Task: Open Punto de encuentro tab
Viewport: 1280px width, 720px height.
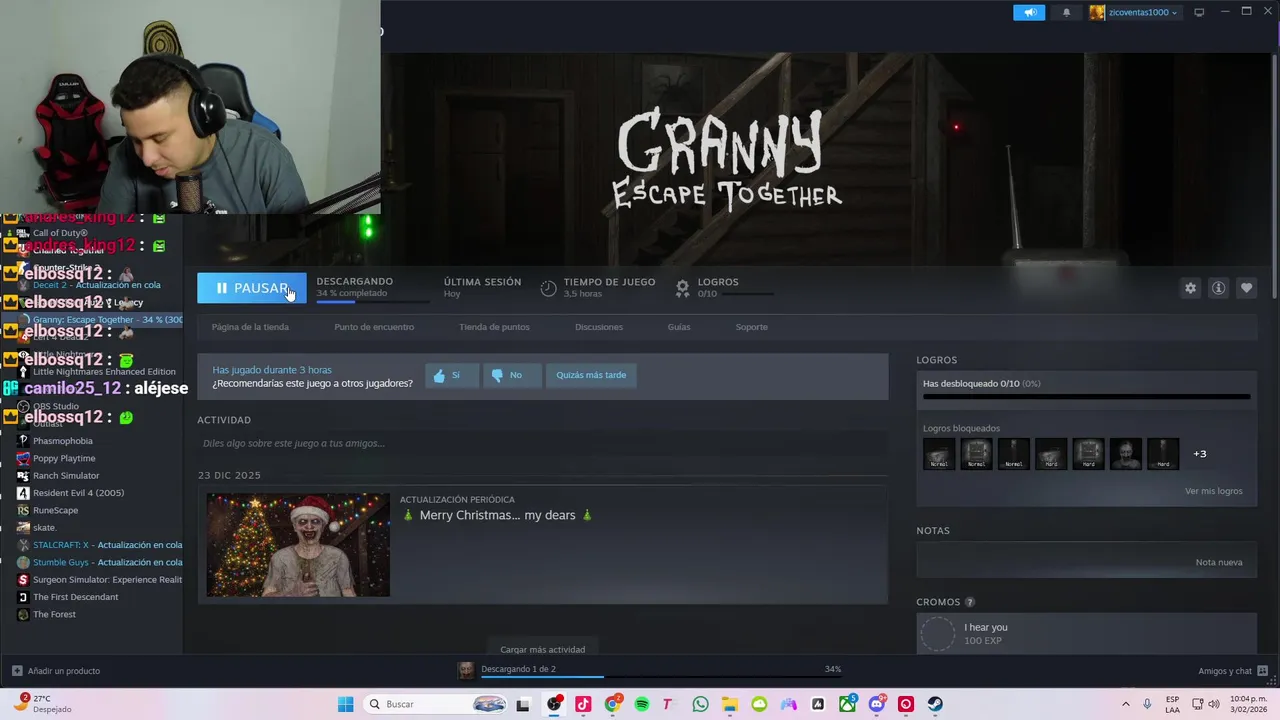Action: 374,327
